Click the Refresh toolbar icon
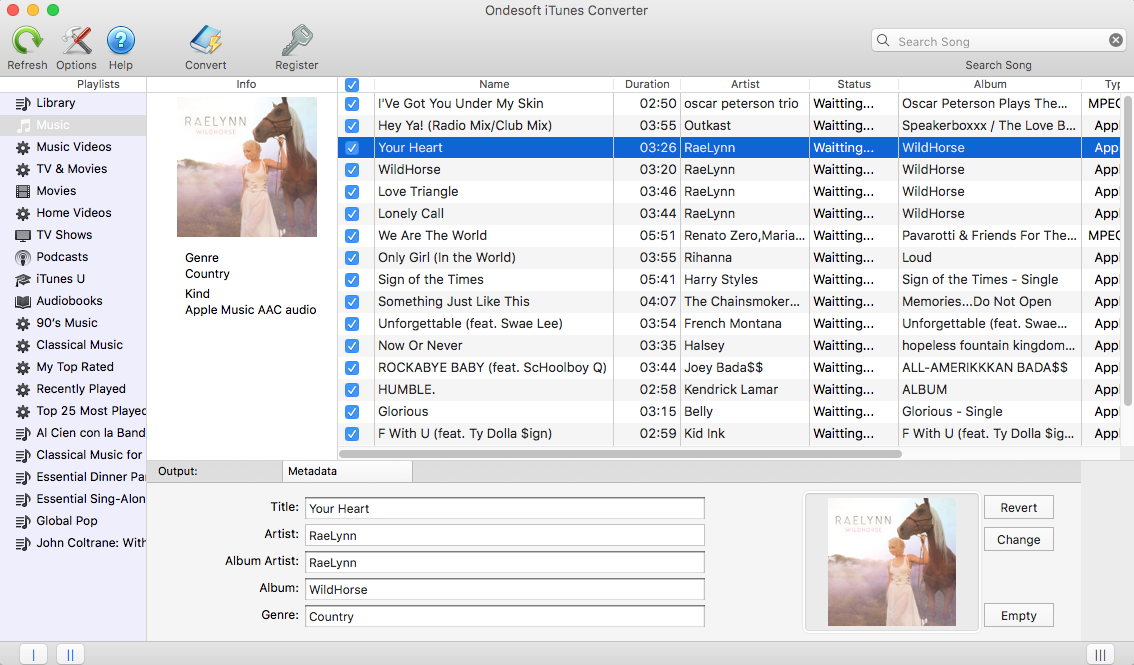 [27, 42]
